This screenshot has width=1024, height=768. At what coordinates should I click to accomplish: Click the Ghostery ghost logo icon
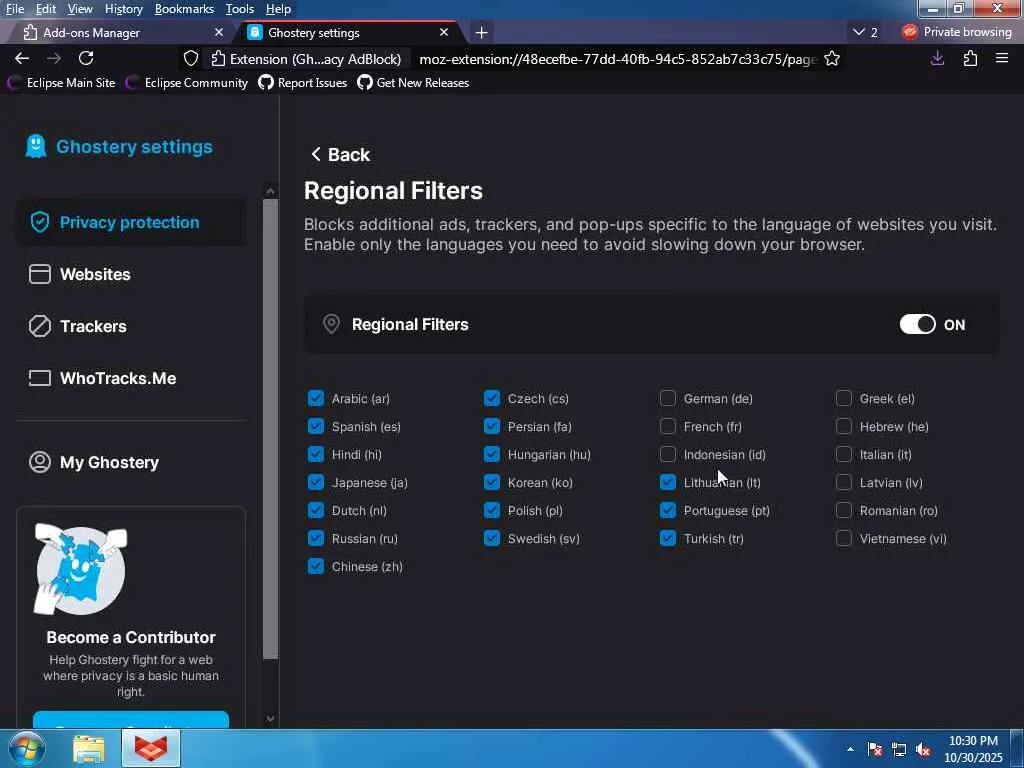(36, 146)
